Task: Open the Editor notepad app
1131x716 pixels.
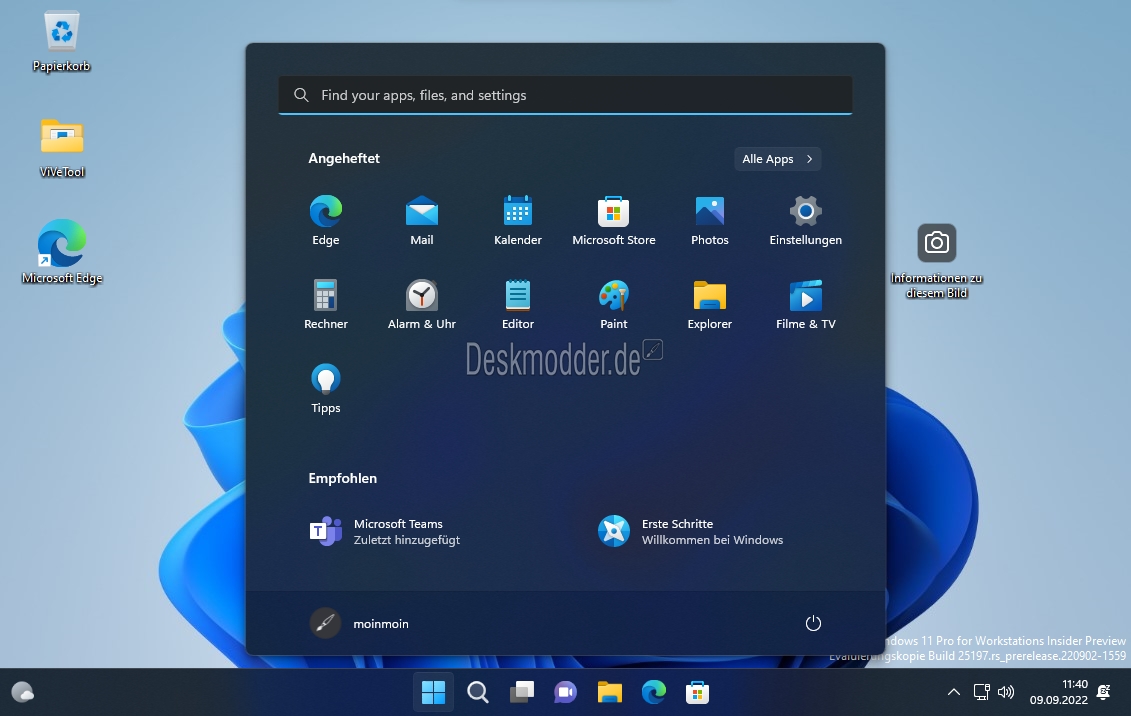Action: click(517, 304)
